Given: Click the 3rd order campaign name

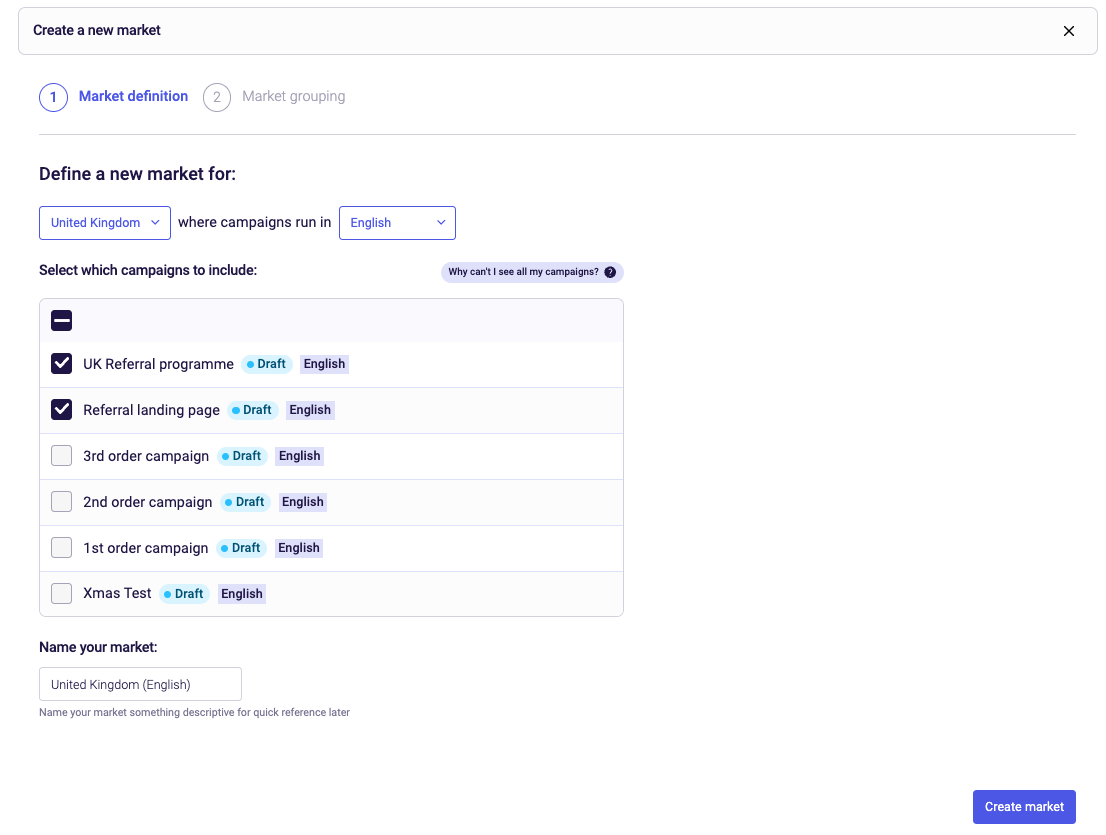Looking at the screenshot, I should tap(146, 456).
